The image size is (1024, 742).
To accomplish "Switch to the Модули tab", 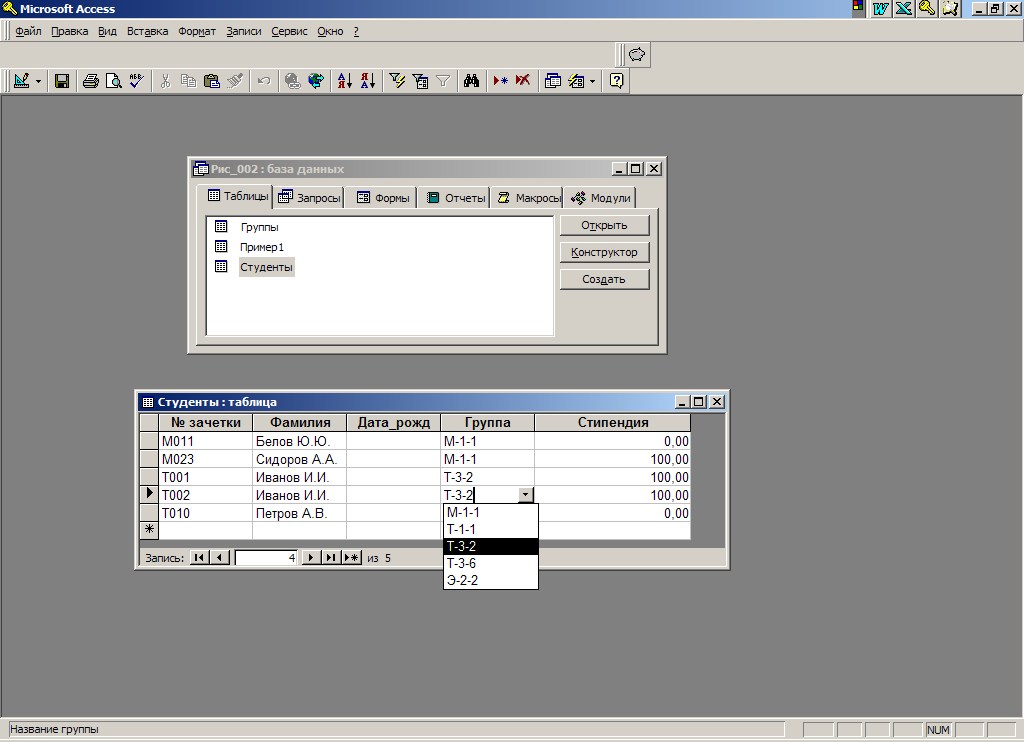I will coord(600,198).
